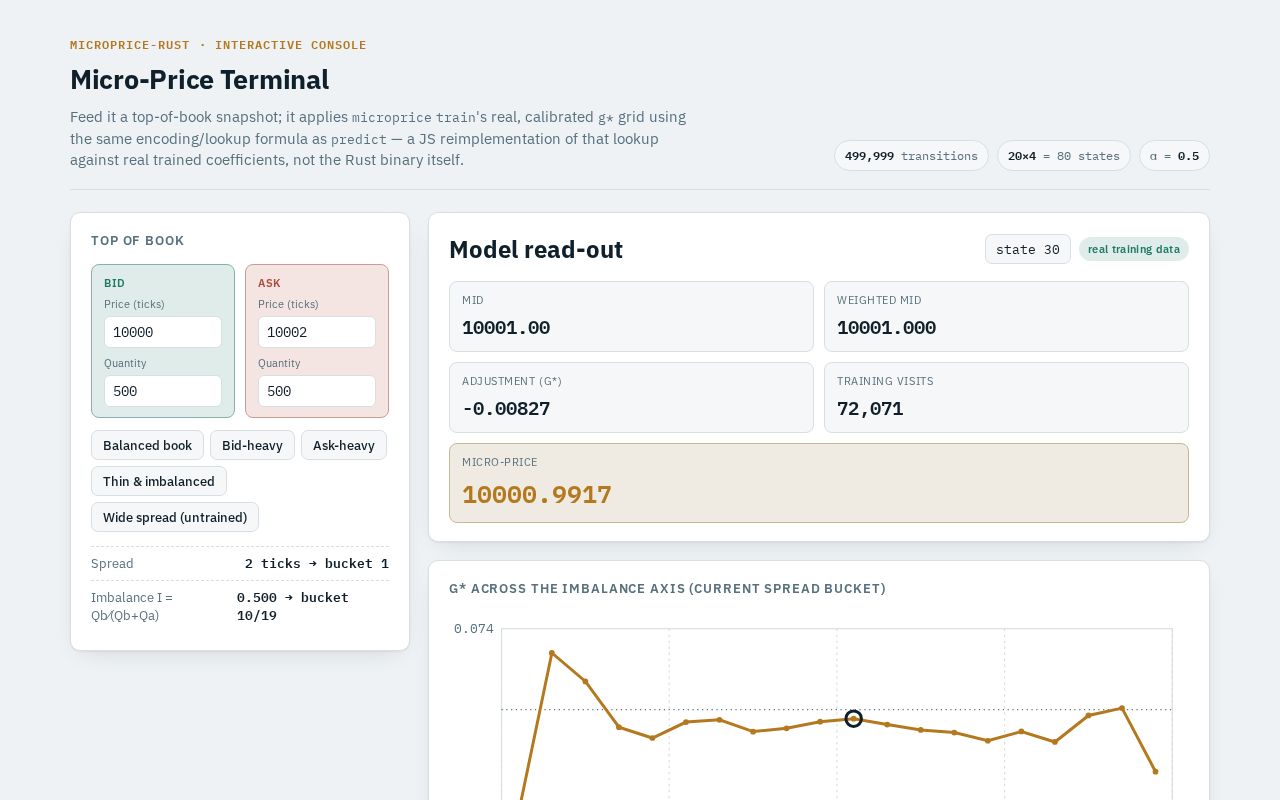Click the '20×4 = 80 states' pill
This screenshot has width=1280, height=800.
(1064, 156)
